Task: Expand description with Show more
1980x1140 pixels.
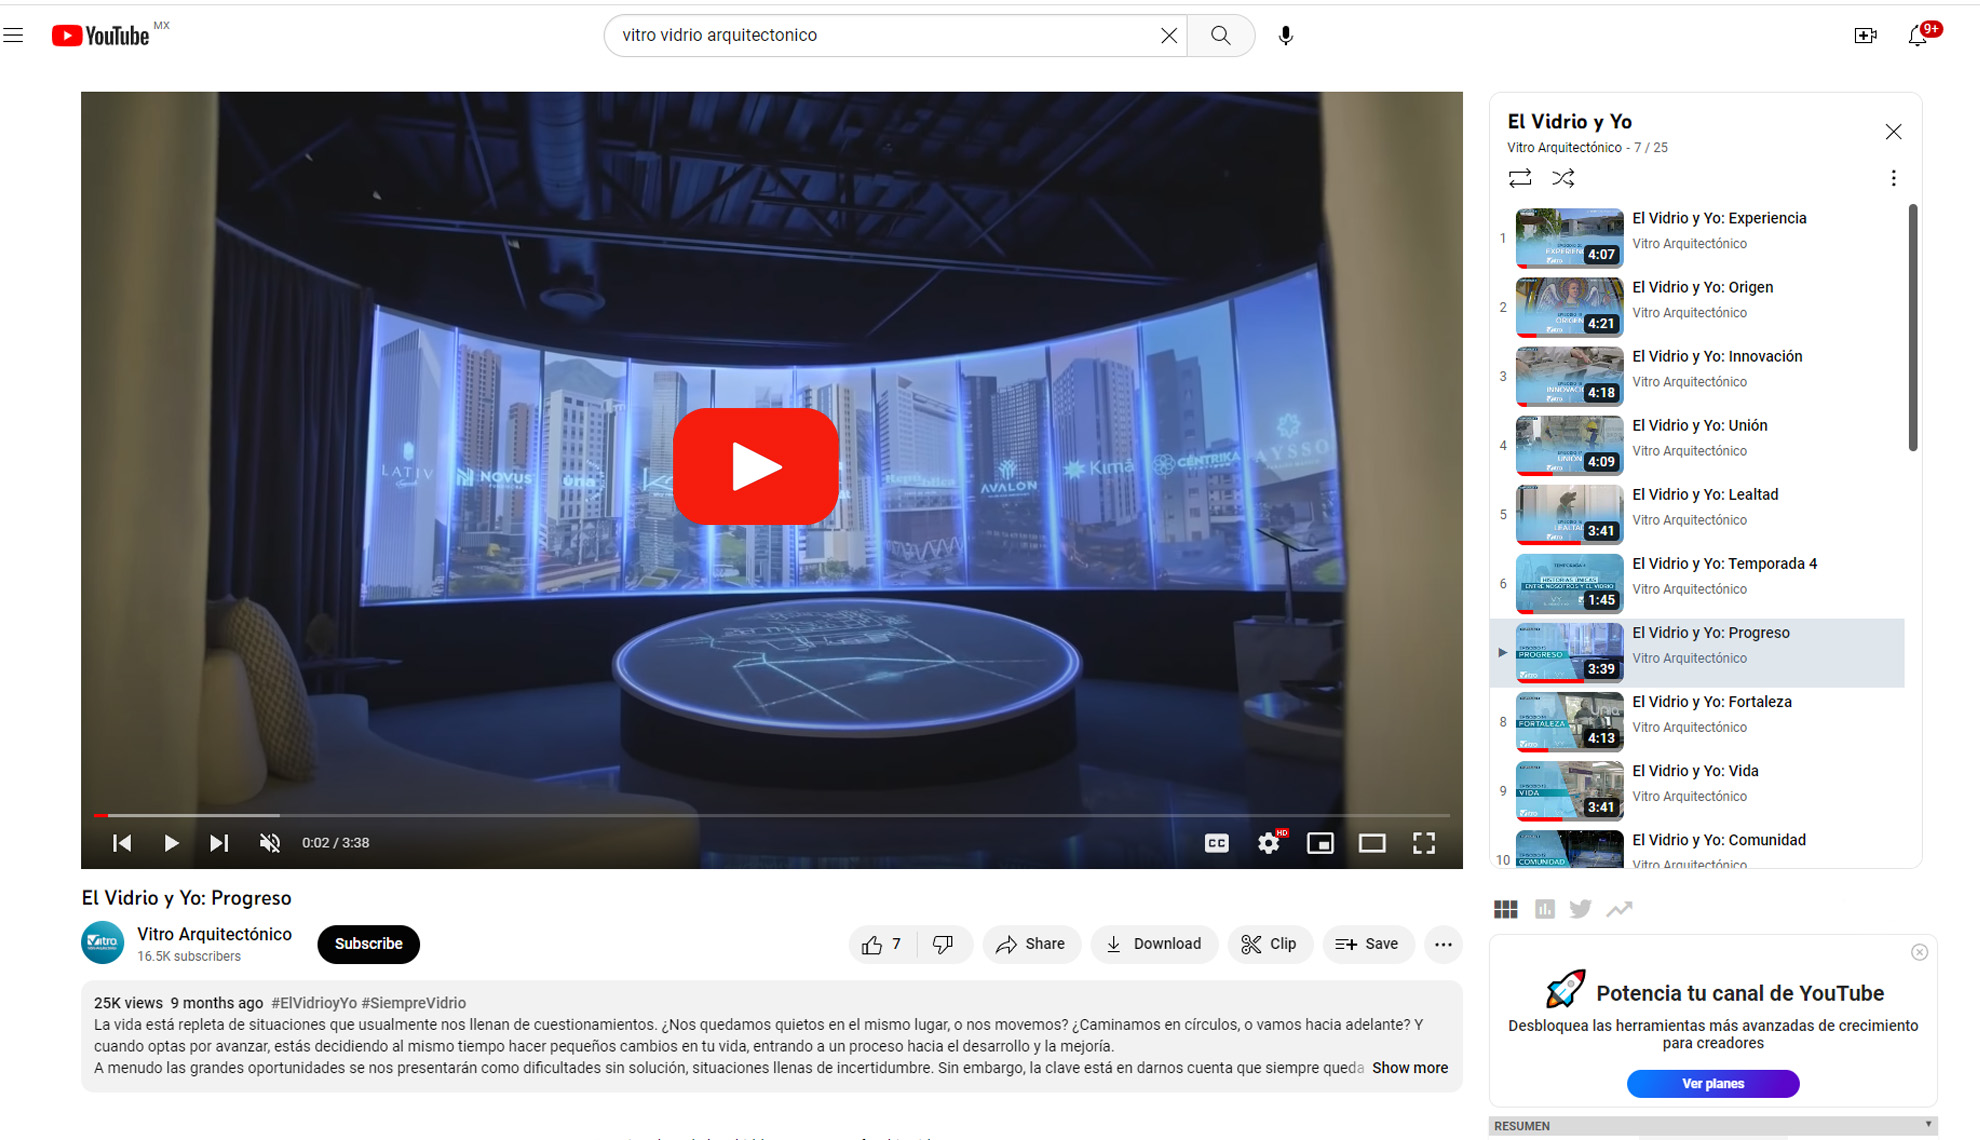Action: pos(1410,1068)
